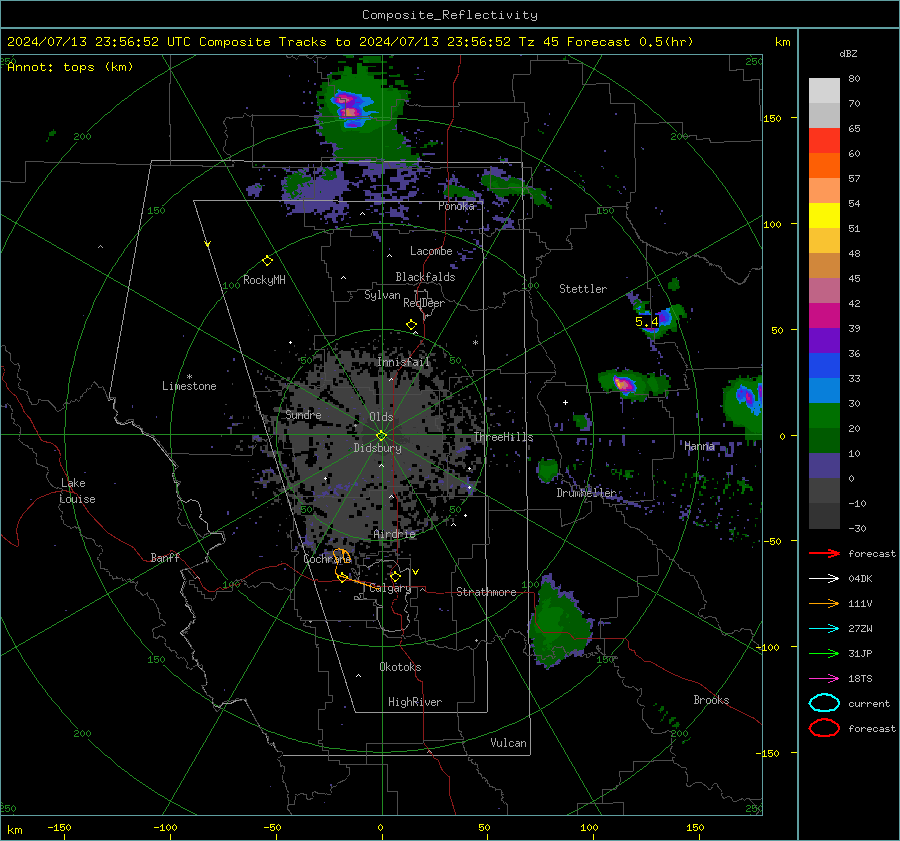Click the Drumheller label
Viewport: 900px width, 841px height.
tap(586, 493)
